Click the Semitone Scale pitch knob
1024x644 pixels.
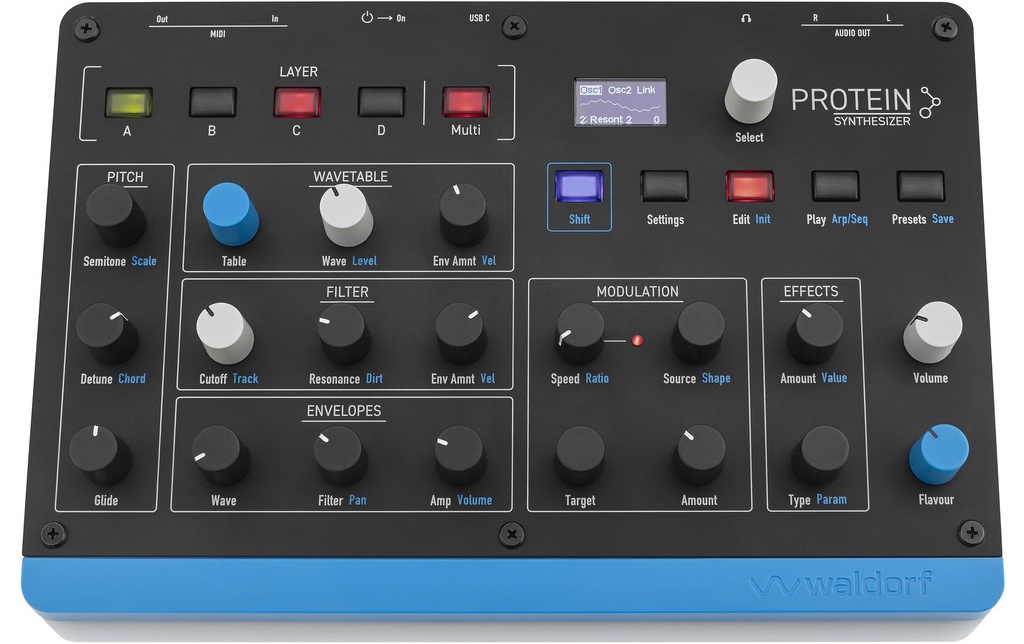coord(114,214)
